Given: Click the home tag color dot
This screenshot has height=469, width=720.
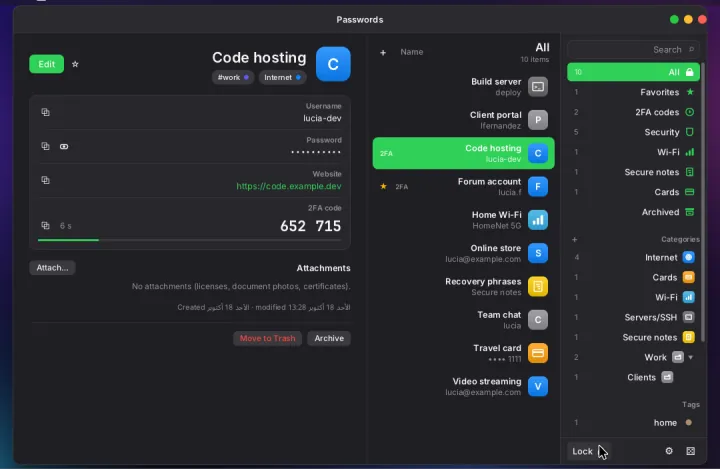Looking at the screenshot, I should 688,423.
